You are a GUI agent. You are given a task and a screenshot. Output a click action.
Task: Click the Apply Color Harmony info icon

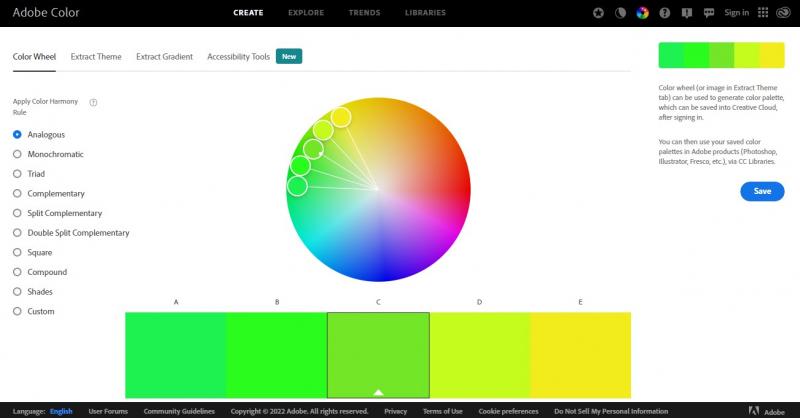[93, 102]
